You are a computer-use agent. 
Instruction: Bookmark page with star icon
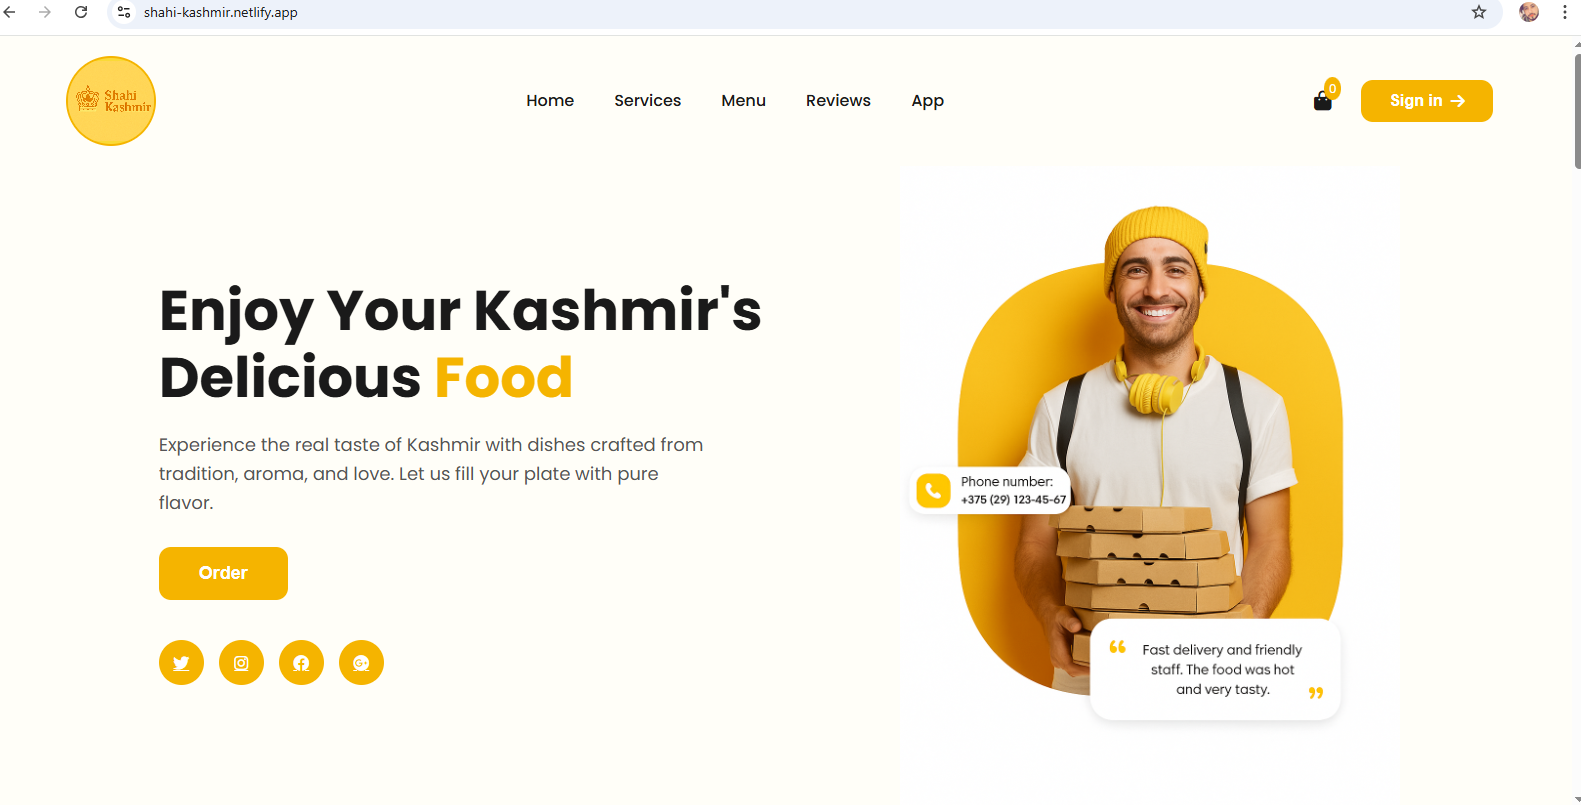tap(1479, 12)
